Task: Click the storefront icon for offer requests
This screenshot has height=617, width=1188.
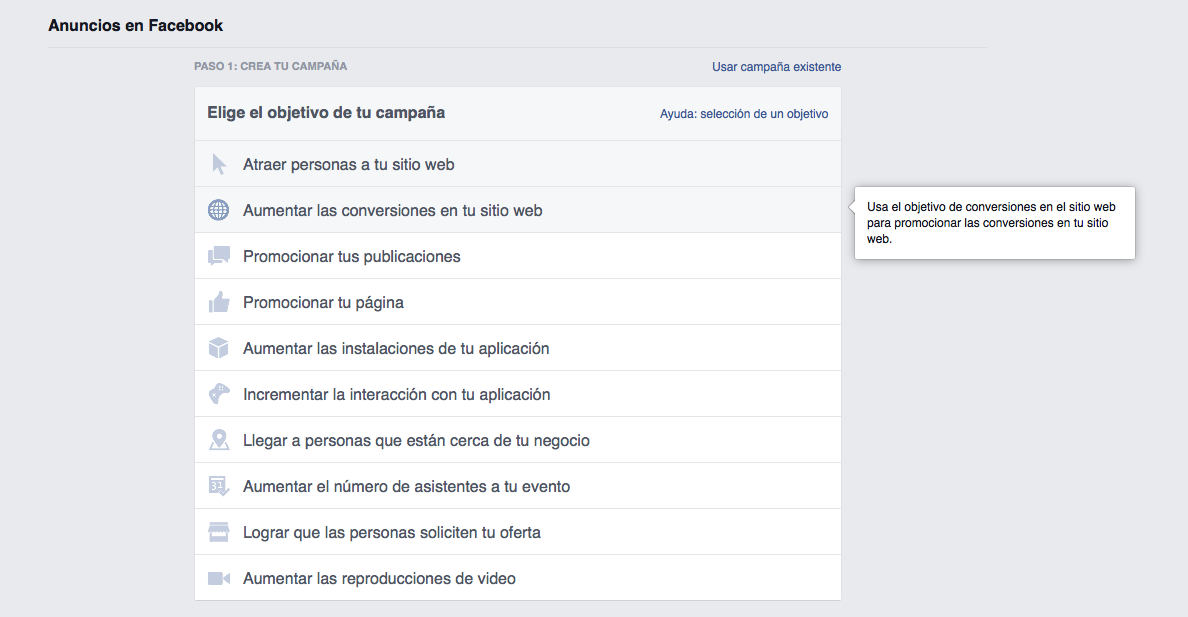Action: click(x=218, y=532)
